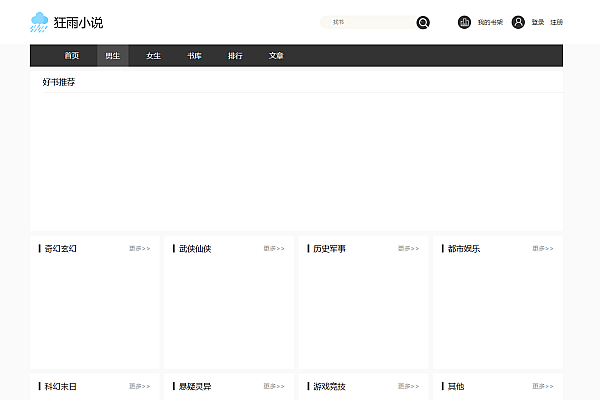Screen dimensions: 600x400
Task: Click the 狂雨小说 rain cloud logo
Action: pos(40,21)
